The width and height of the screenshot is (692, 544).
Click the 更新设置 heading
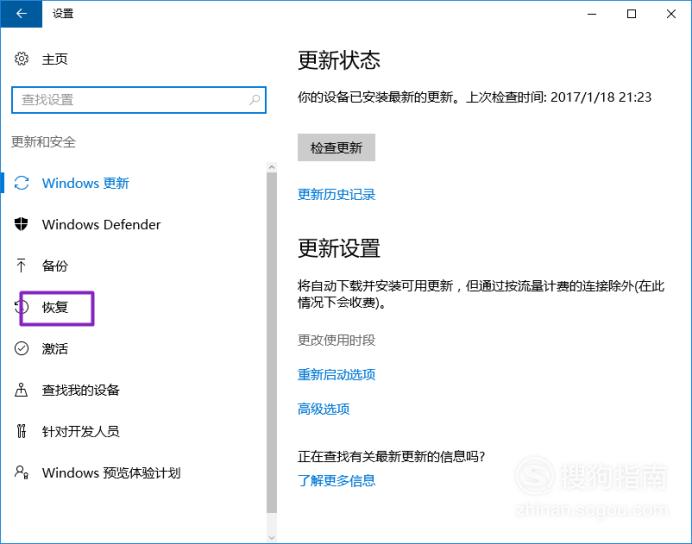point(339,248)
